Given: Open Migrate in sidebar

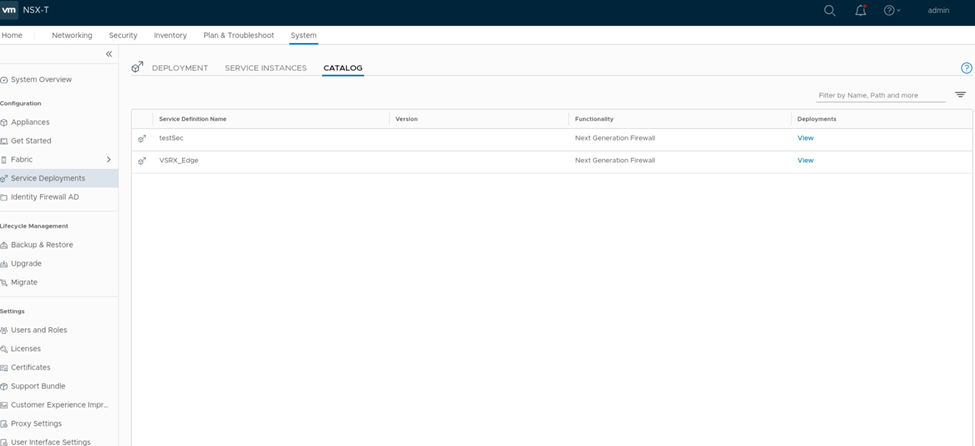Looking at the screenshot, I should (x=24, y=282).
